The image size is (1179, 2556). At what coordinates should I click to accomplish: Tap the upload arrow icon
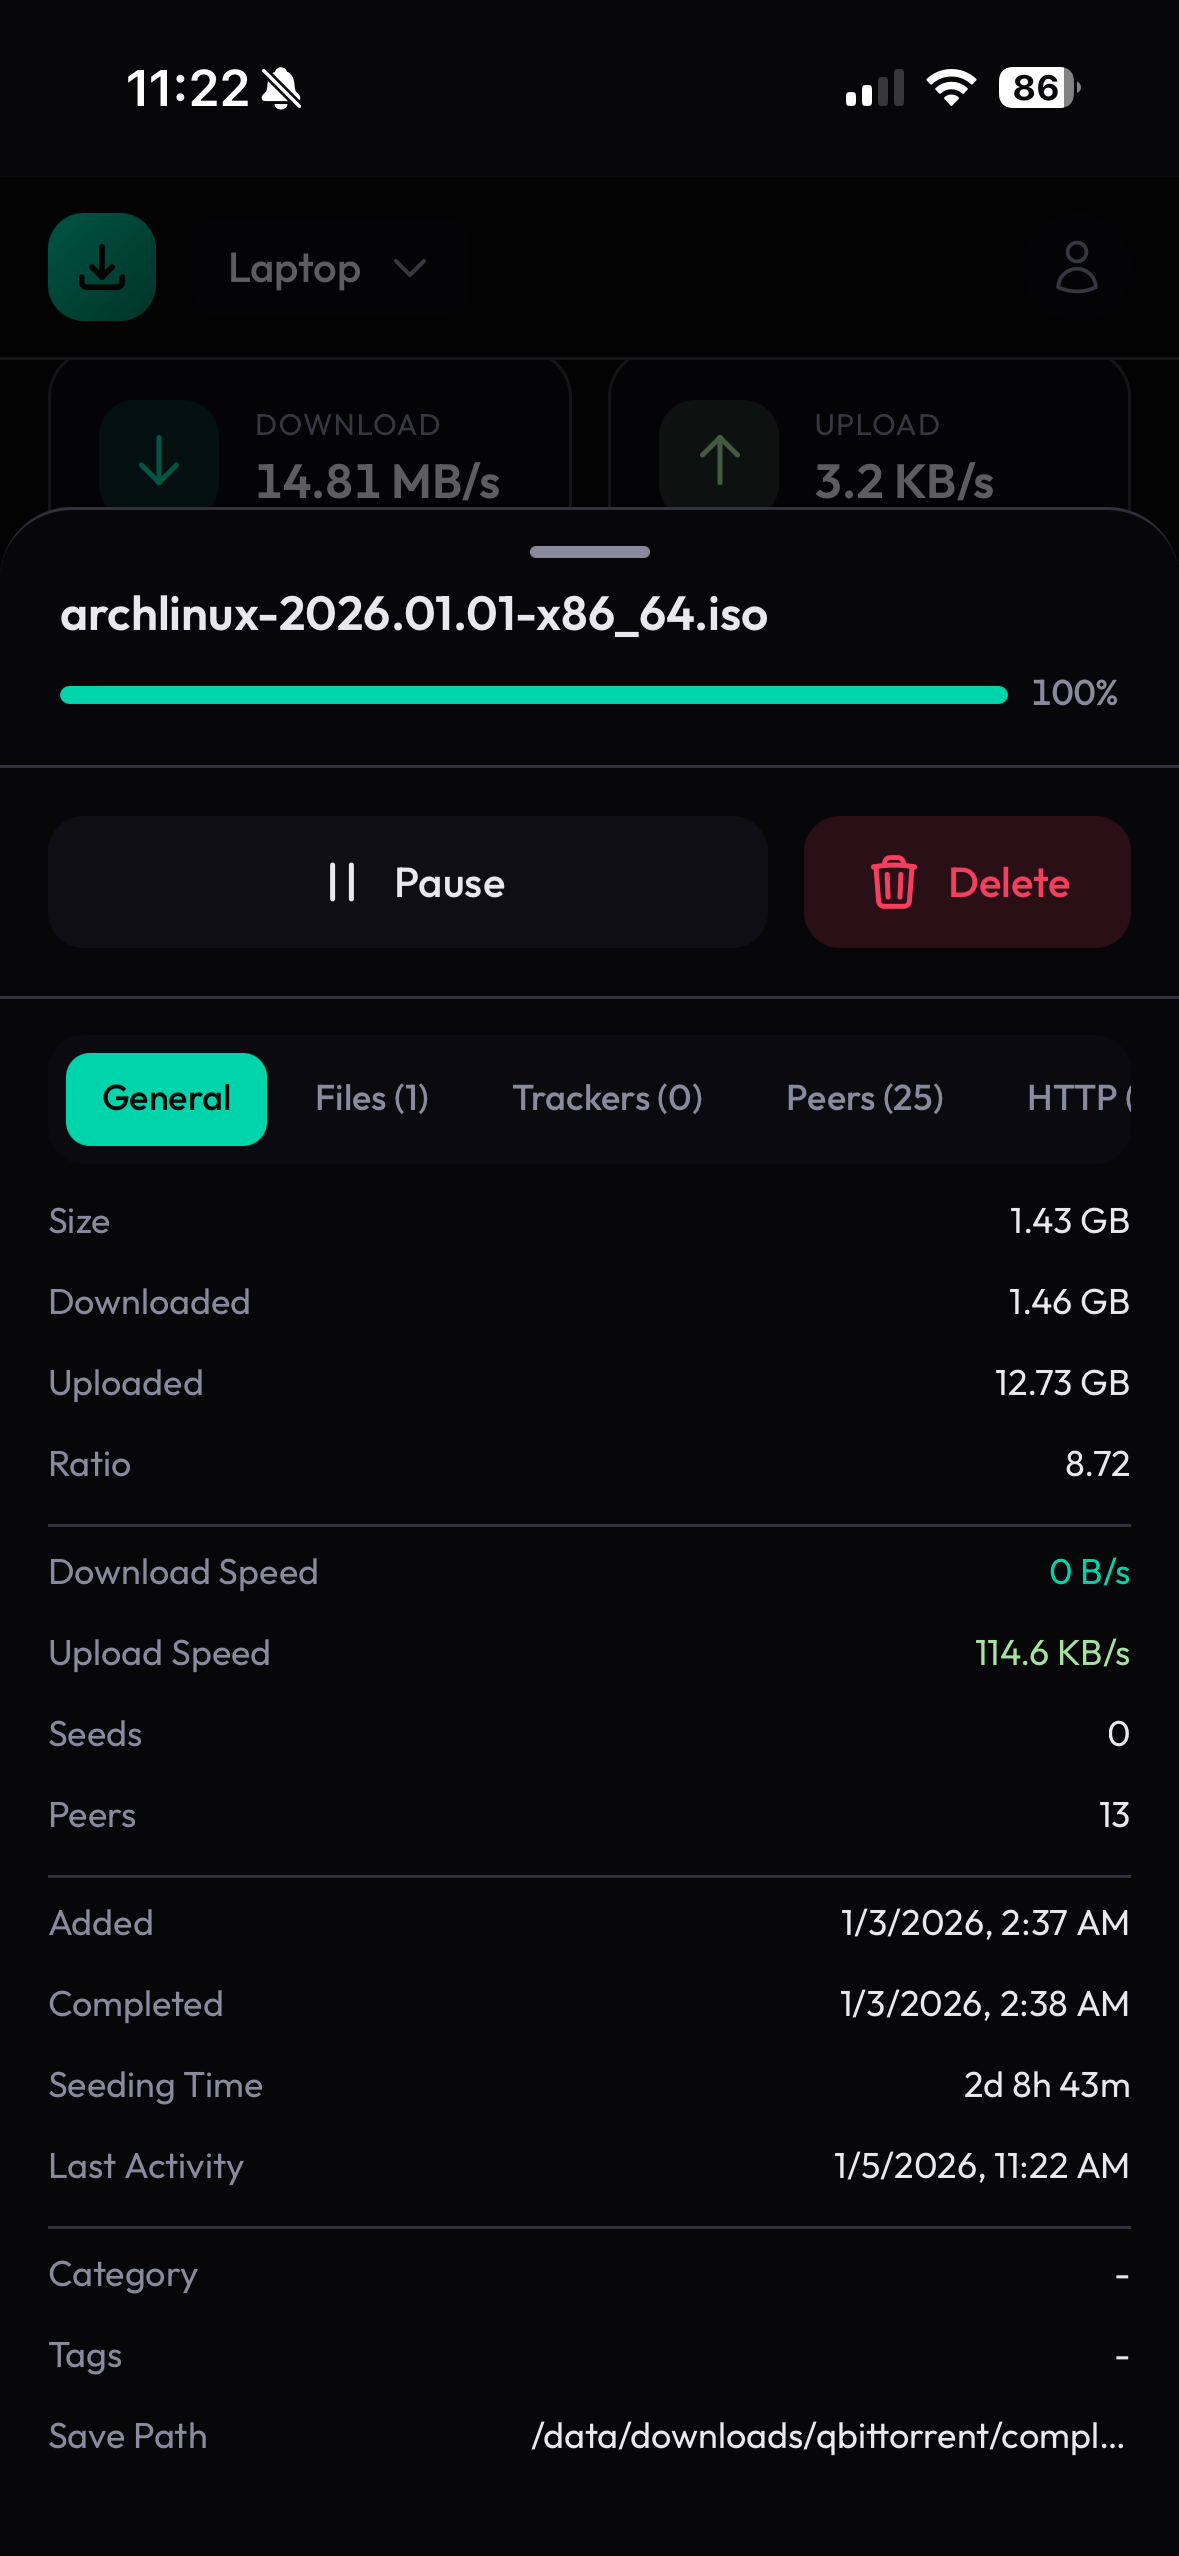click(719, 458)
